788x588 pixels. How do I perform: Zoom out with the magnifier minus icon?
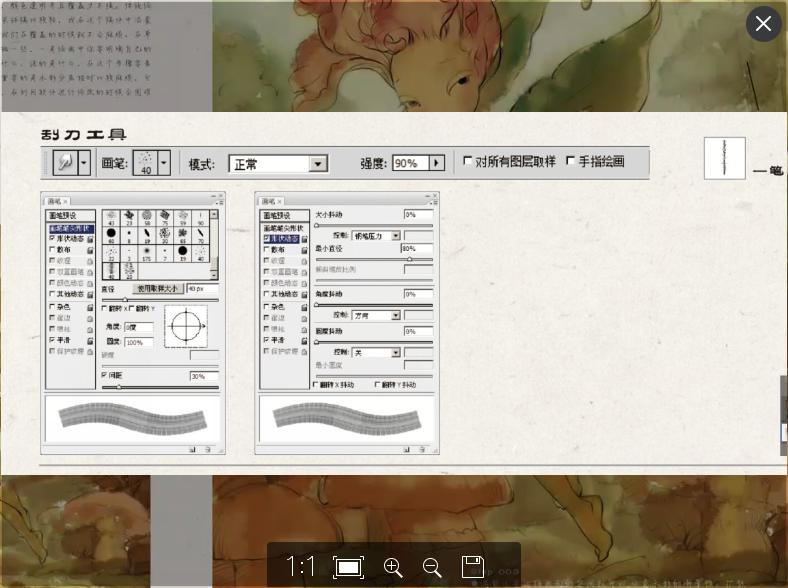(432, 567)
